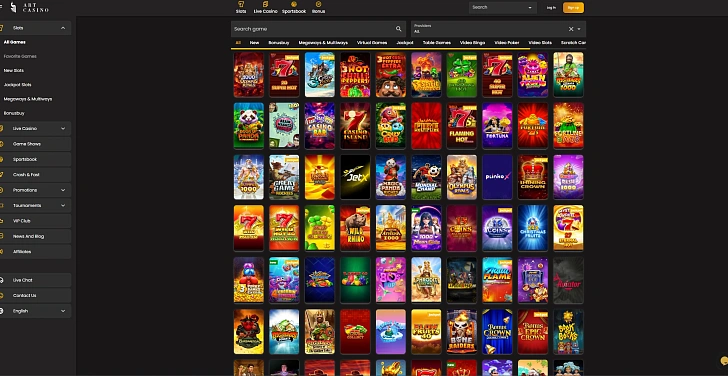This screenshot has width=728, height=376.
Task: Clear the Providers filter with the X
Action: click(x=571, y=29)
